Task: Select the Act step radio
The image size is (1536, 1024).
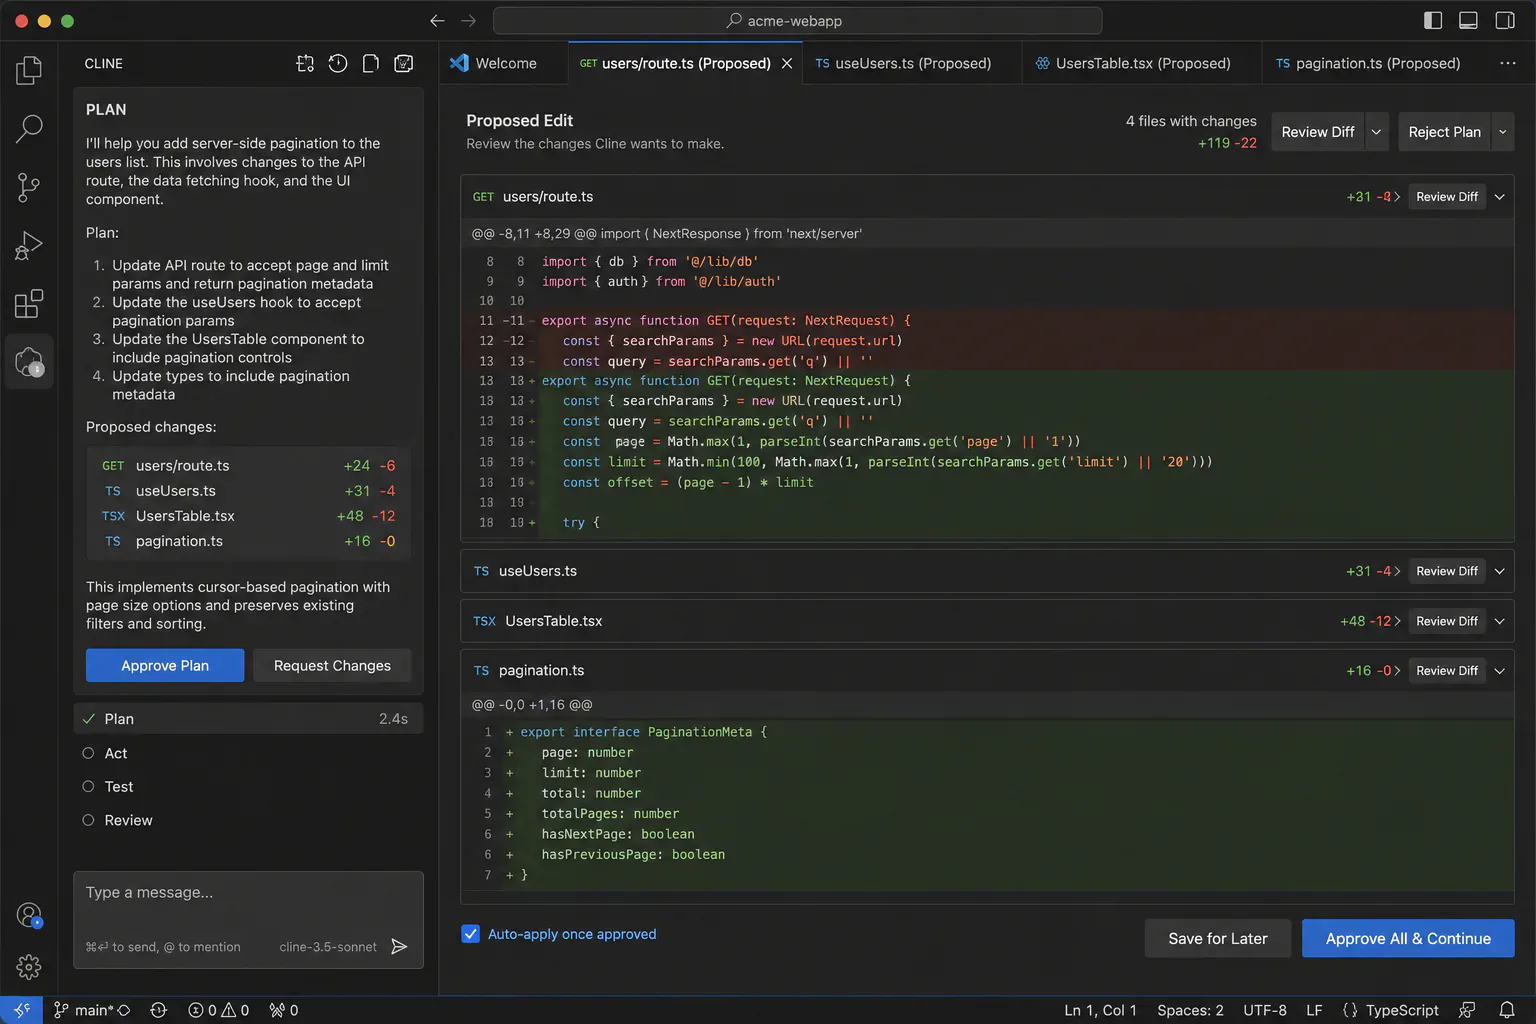Action: 88,753
